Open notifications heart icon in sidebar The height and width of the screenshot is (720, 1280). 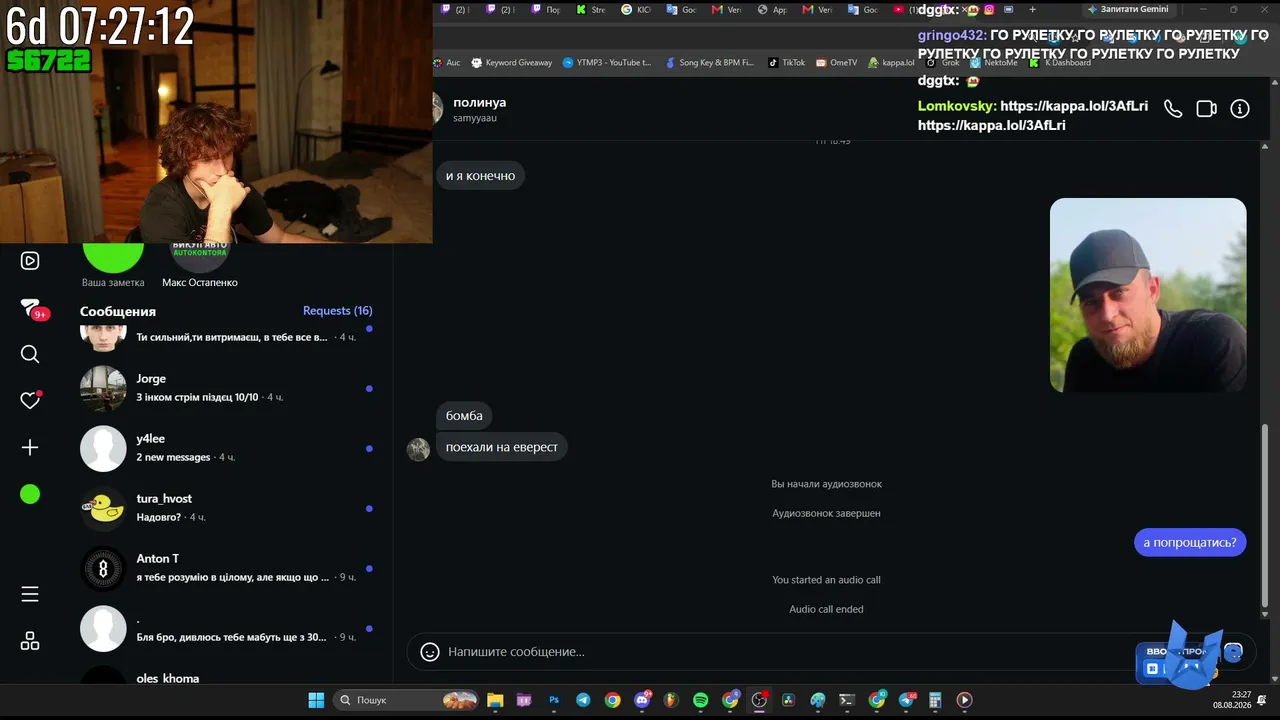pos(30,400)
